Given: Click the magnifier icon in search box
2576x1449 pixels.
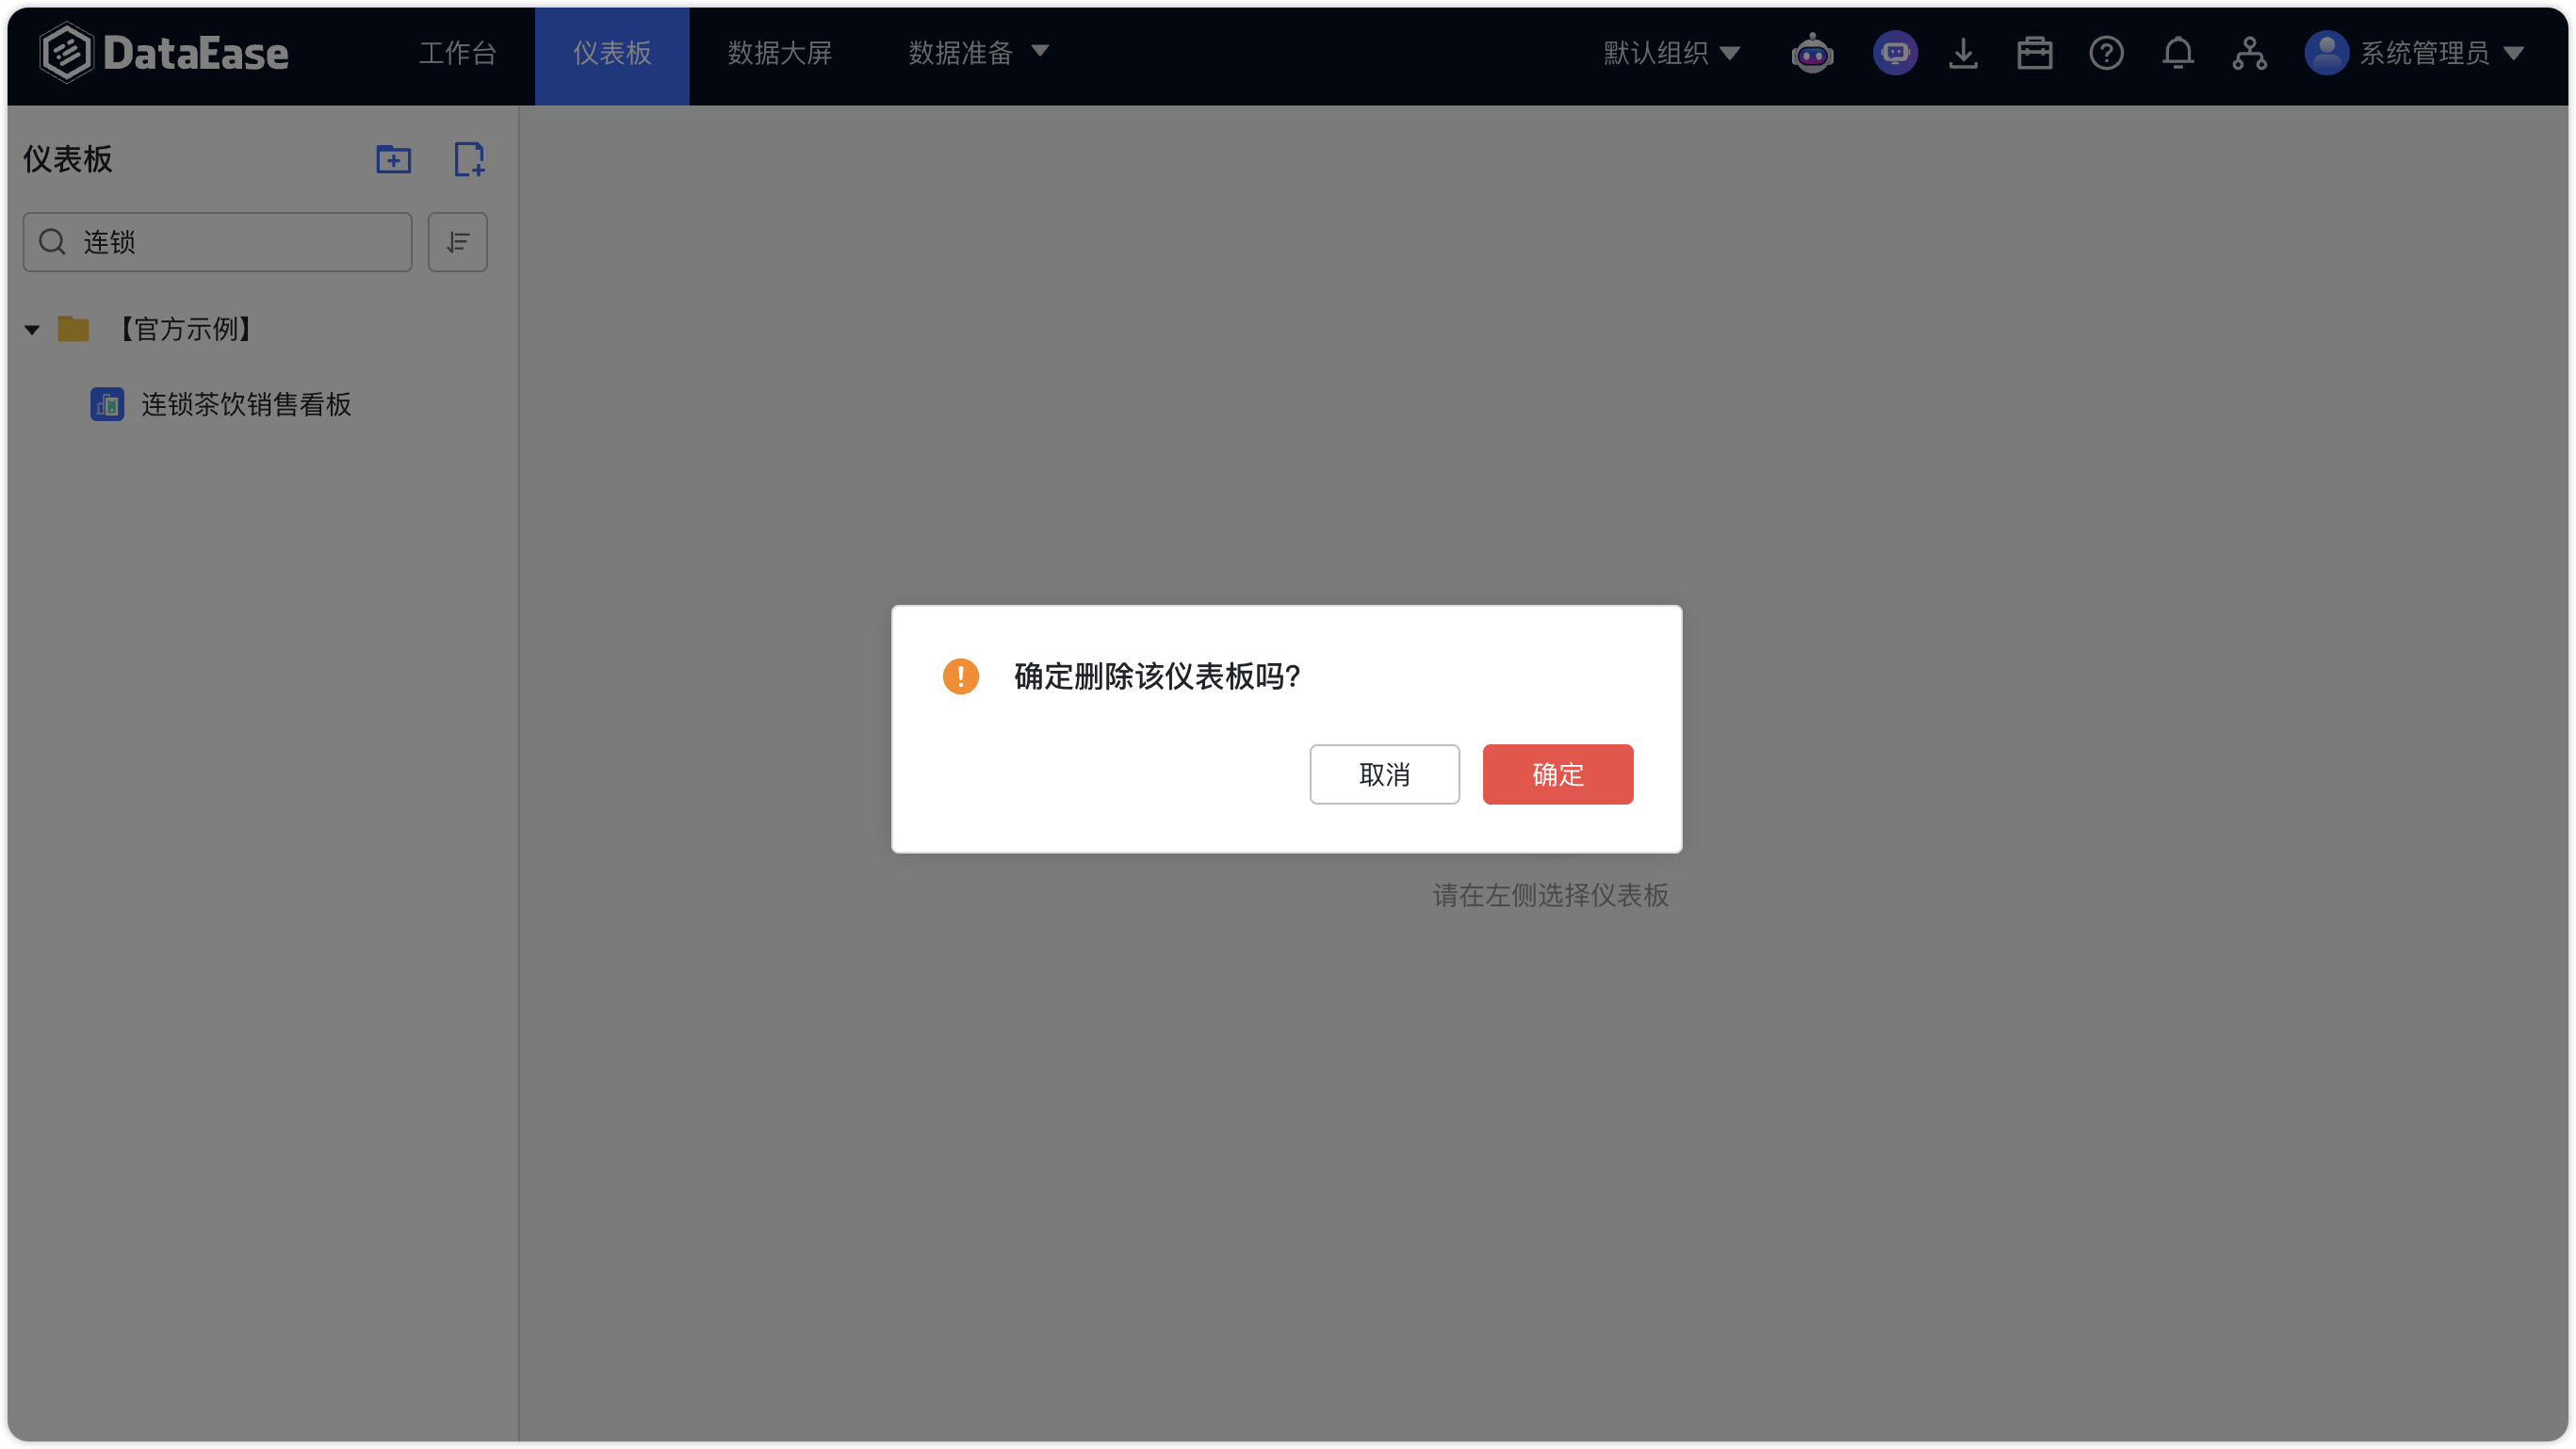Looking at the screenshot, I should 52,242.
